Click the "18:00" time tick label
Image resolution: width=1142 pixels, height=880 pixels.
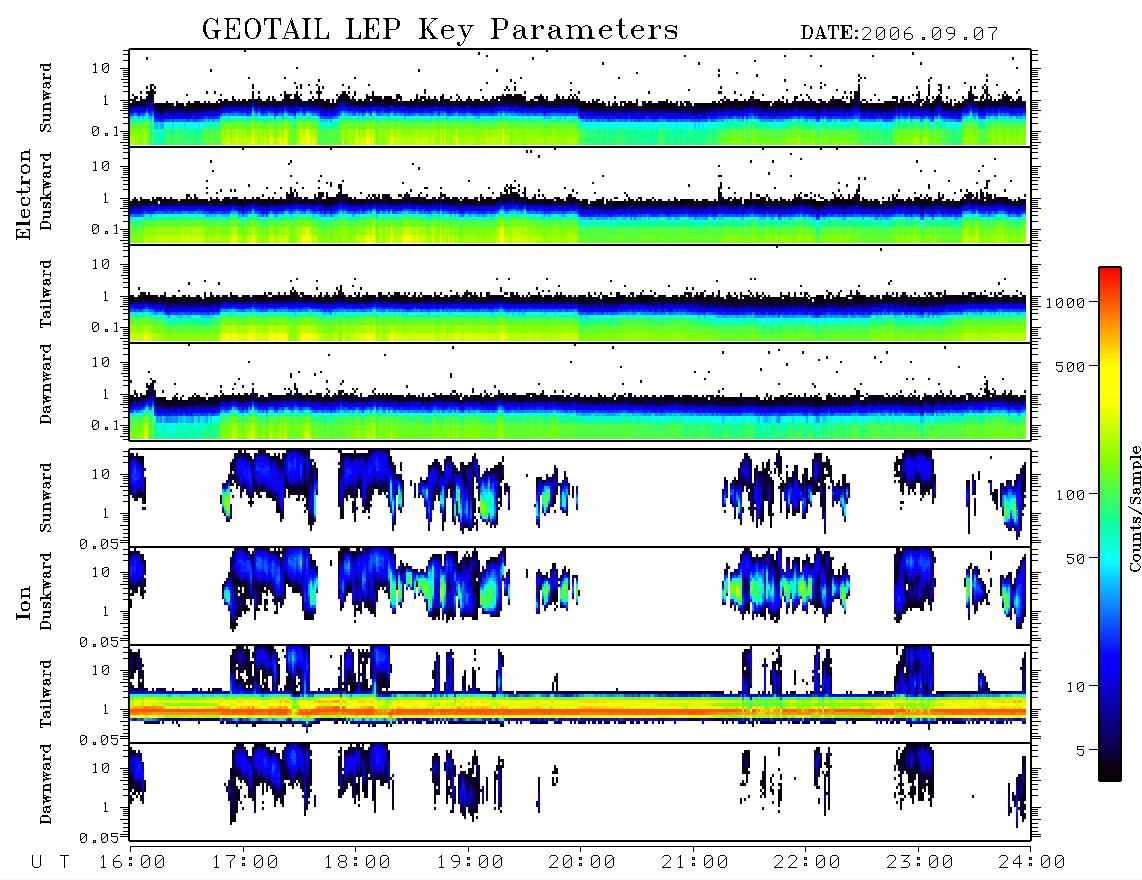tap(358, 863)
